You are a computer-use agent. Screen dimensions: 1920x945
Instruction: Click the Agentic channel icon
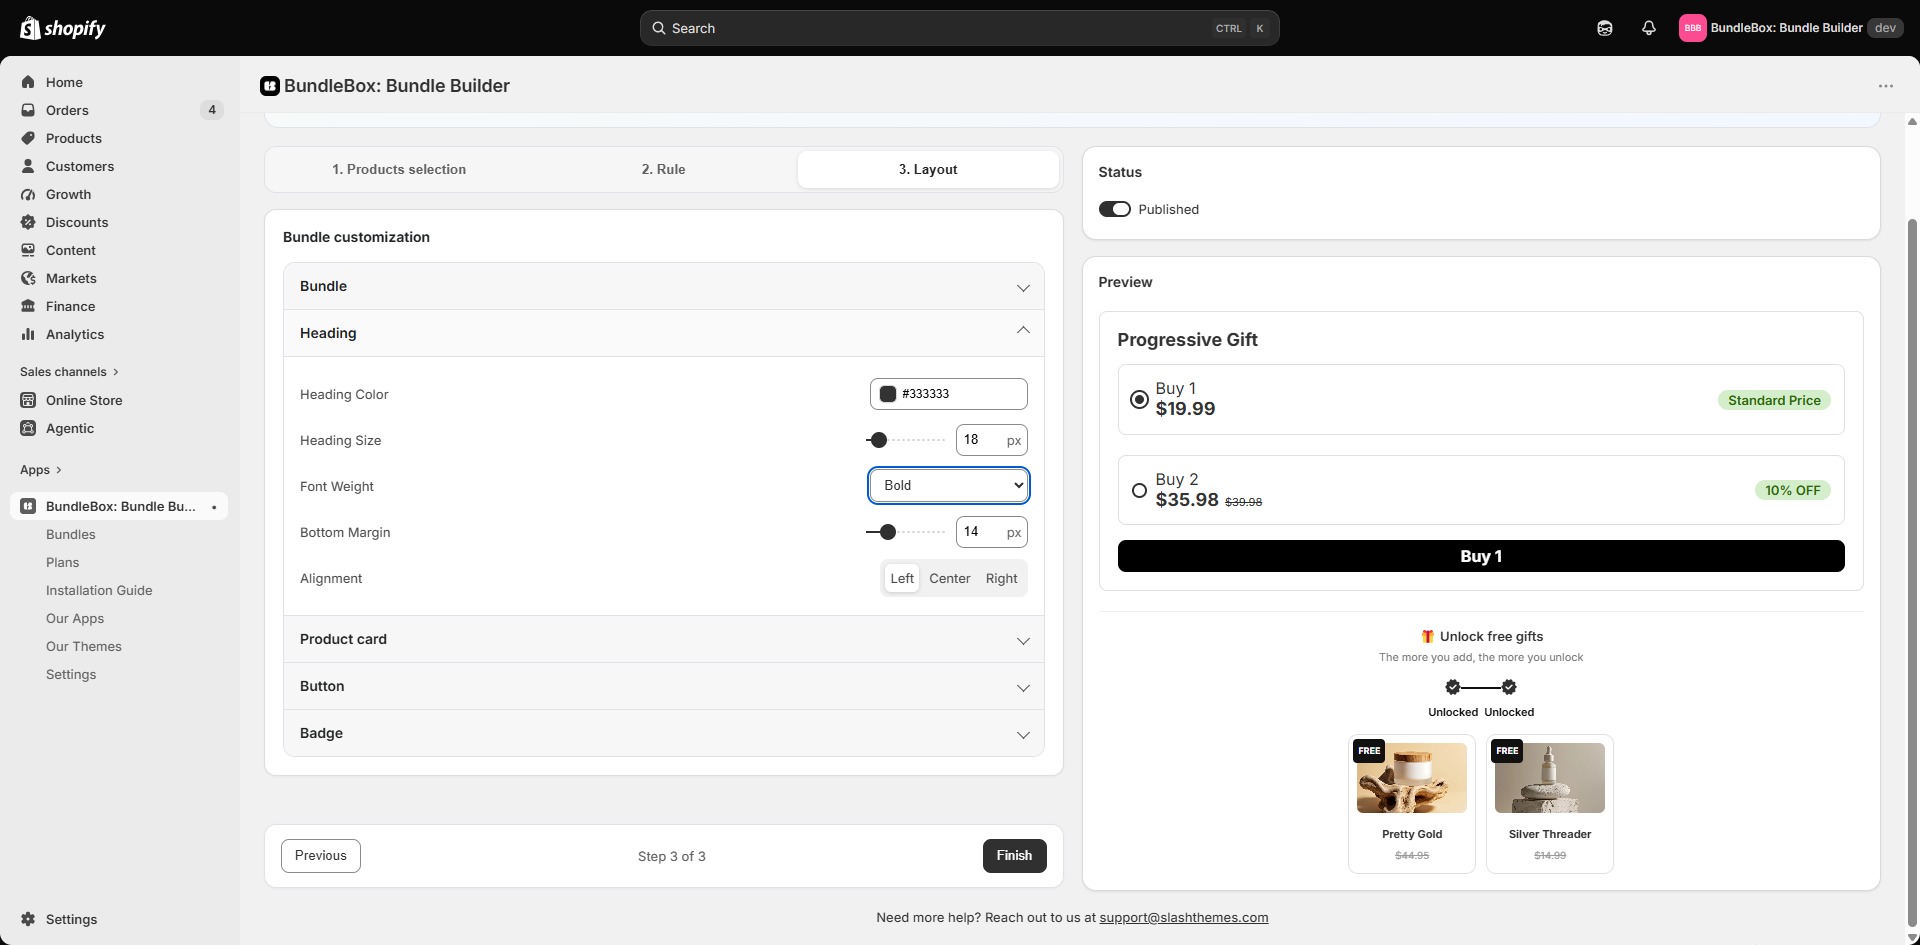pyautogui.click(x=28, y=428)
